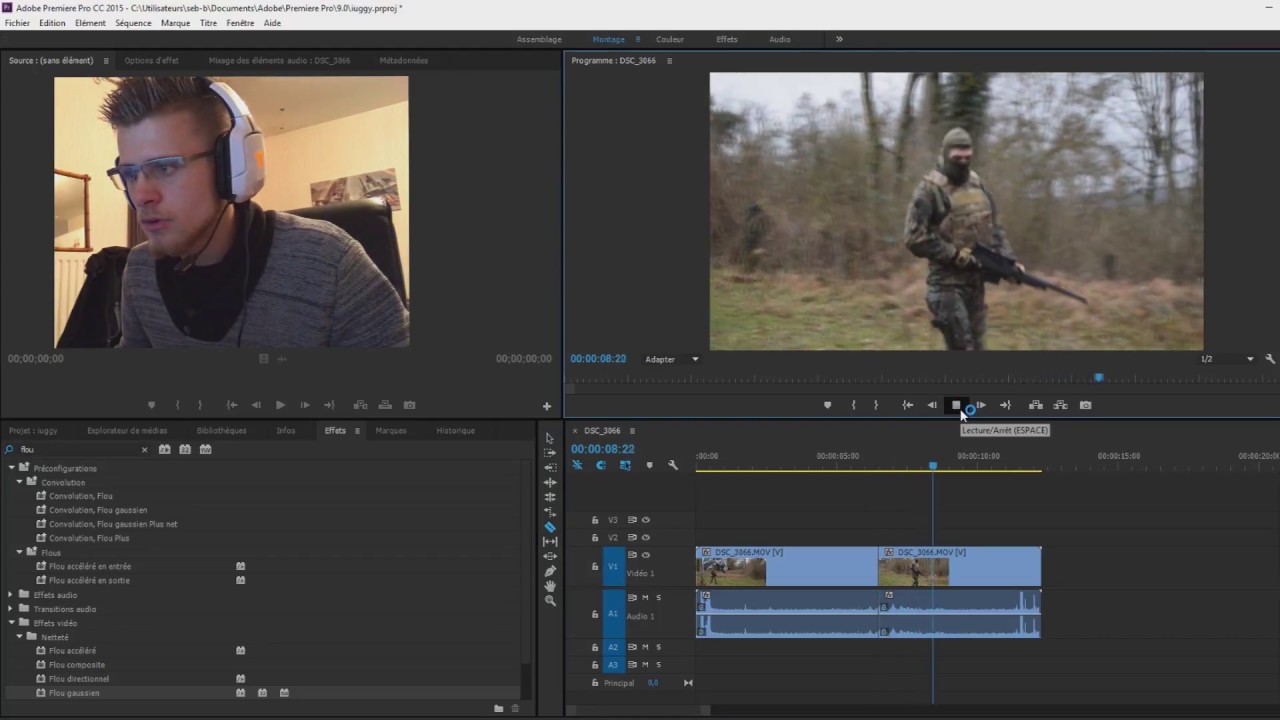1280x720 pixels.
Task: Collapse the Effets vidéo folder
Action: click(x=12, y=622)
